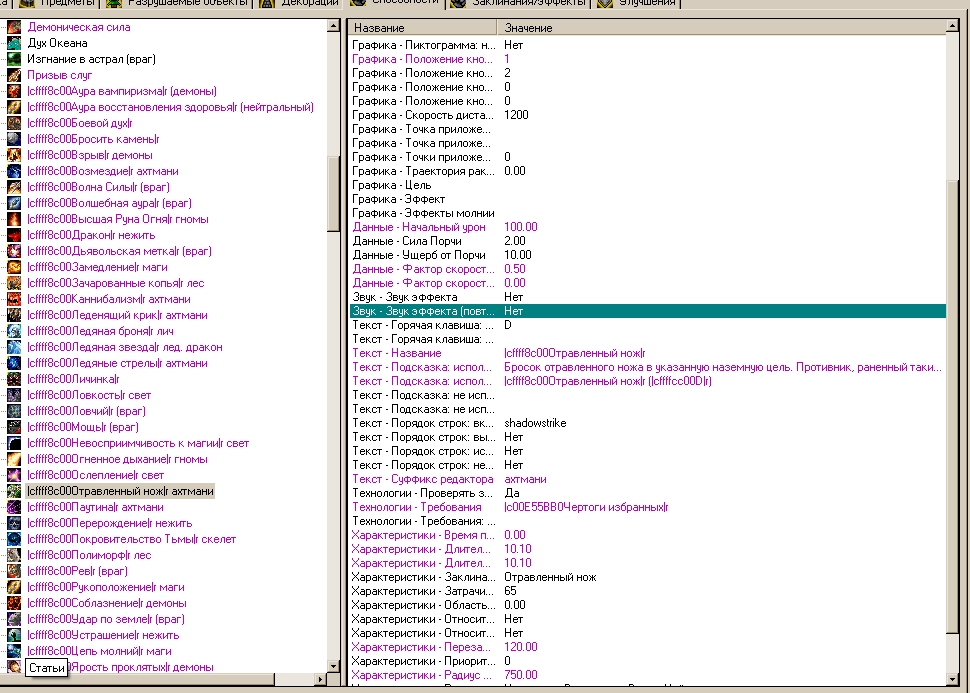Select the Цепь молний ability icon
Image resolution: width=970 pixels, height=693 pixels.
(x=14, y=651)
